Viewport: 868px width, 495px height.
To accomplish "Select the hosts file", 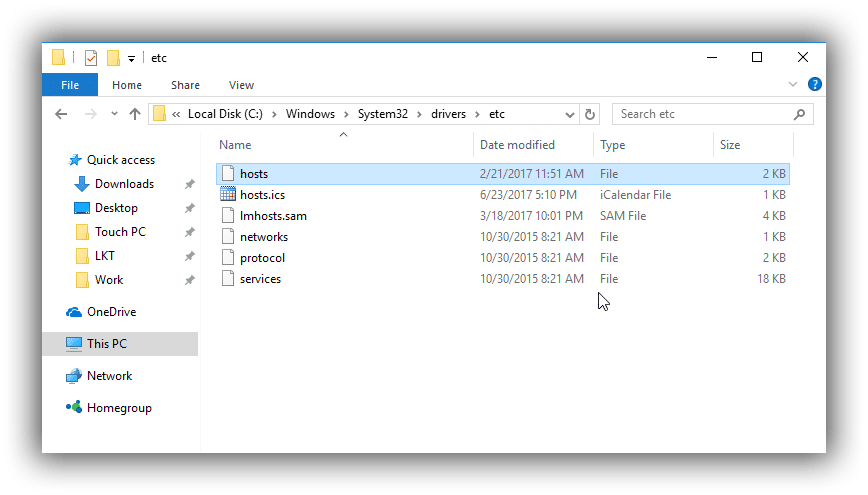I will click(503, 174).
